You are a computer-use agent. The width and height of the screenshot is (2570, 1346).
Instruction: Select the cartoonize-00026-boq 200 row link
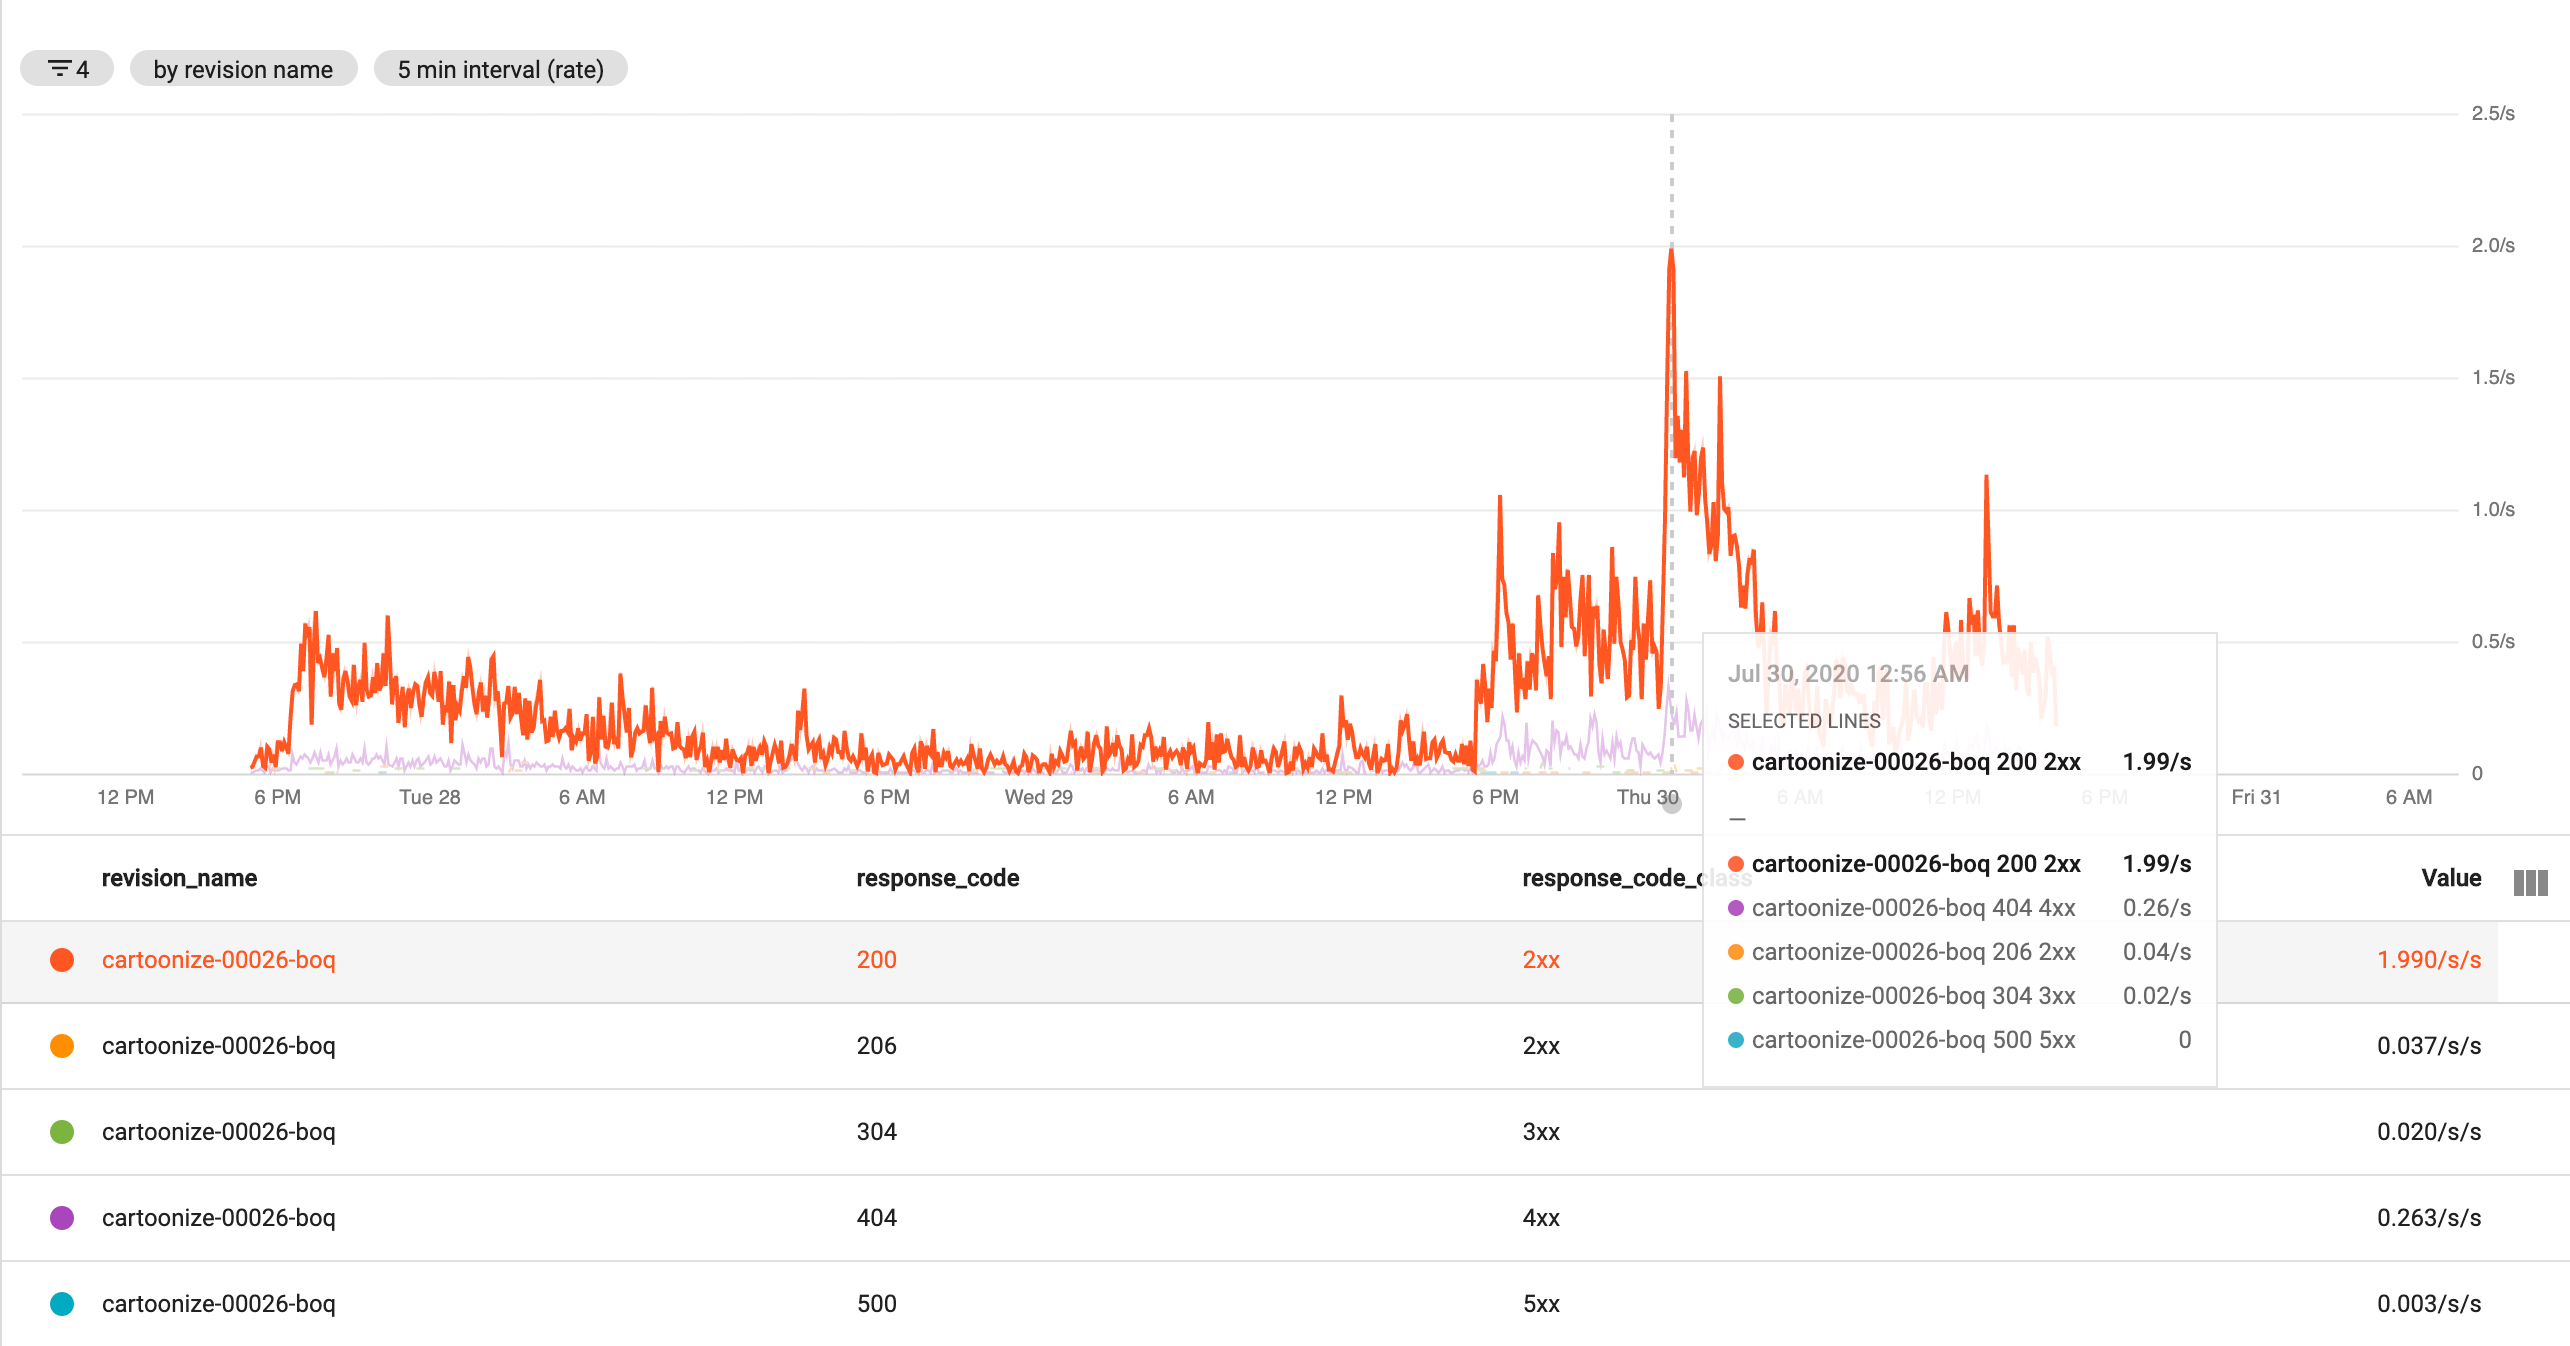[x=218, y=960]
